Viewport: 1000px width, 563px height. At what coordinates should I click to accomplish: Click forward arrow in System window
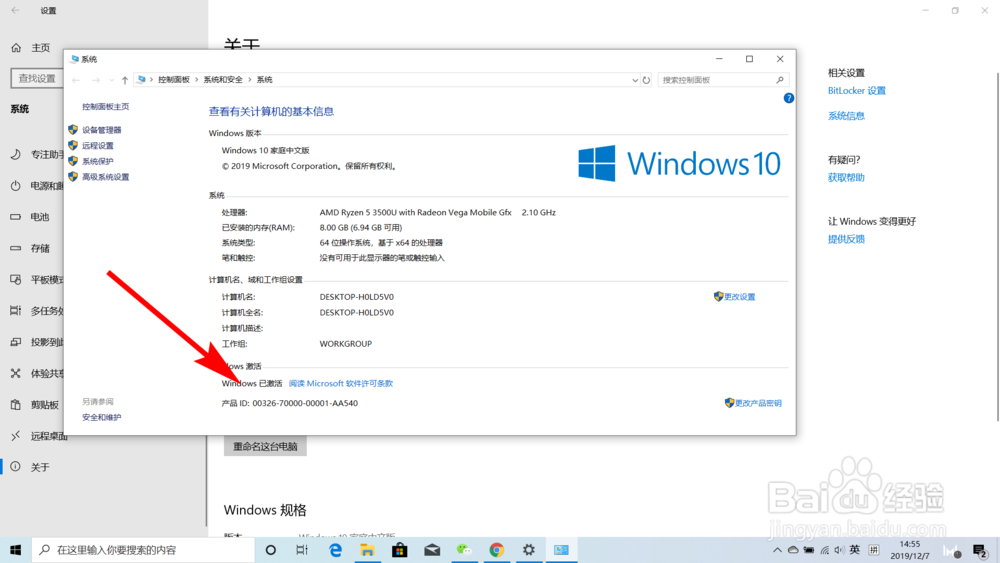(x=96, y=80)
